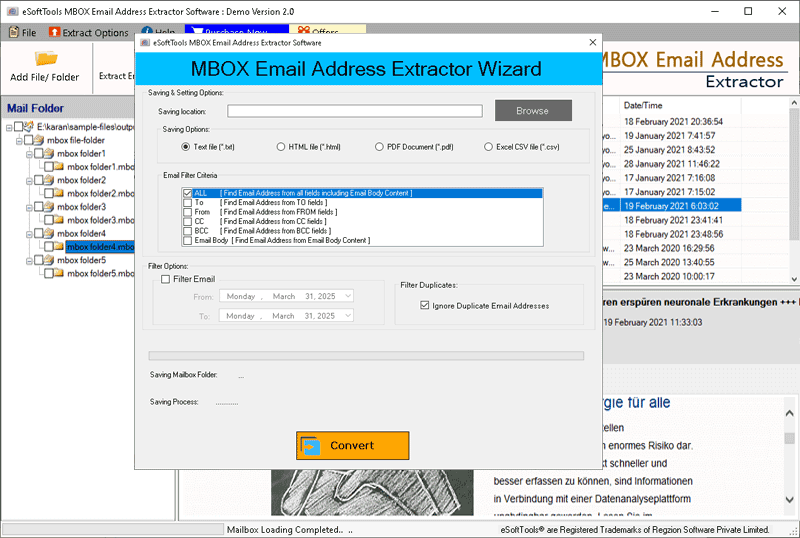The width and height of the screenshot is (800, 538).
Task: Select mbox folder4.mbox in the tree
Action: tap(100, 247)
